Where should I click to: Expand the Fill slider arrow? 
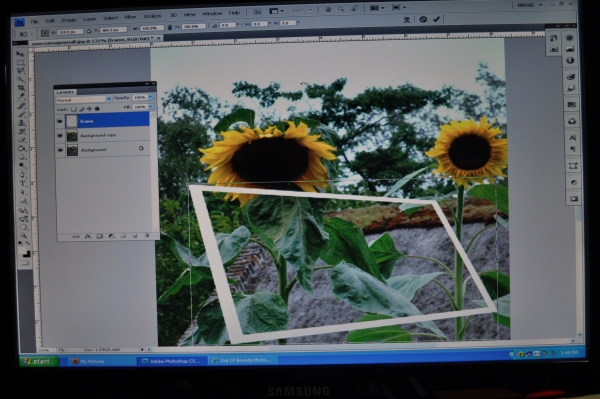click(x=151, y=107)
